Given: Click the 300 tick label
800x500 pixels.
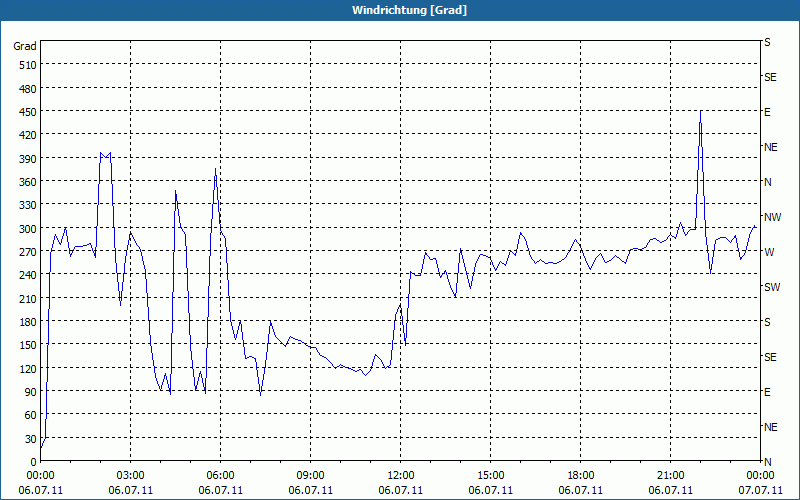Looking at the screenshot, I should 28,229.
